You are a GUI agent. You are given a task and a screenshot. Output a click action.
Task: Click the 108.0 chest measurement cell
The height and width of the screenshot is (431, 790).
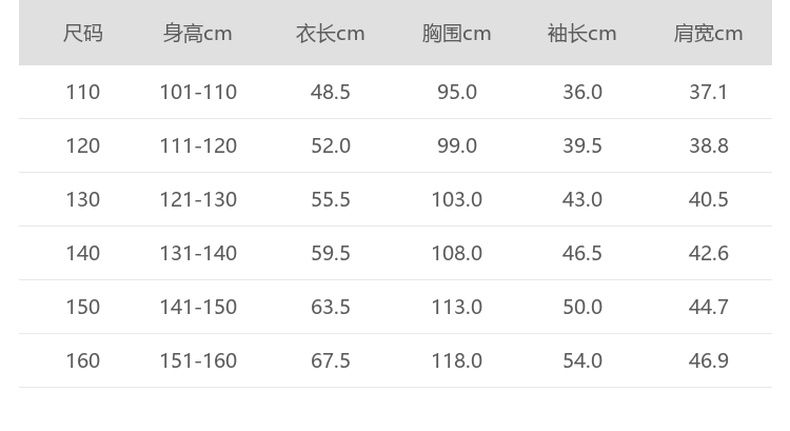tap(456, 253)
